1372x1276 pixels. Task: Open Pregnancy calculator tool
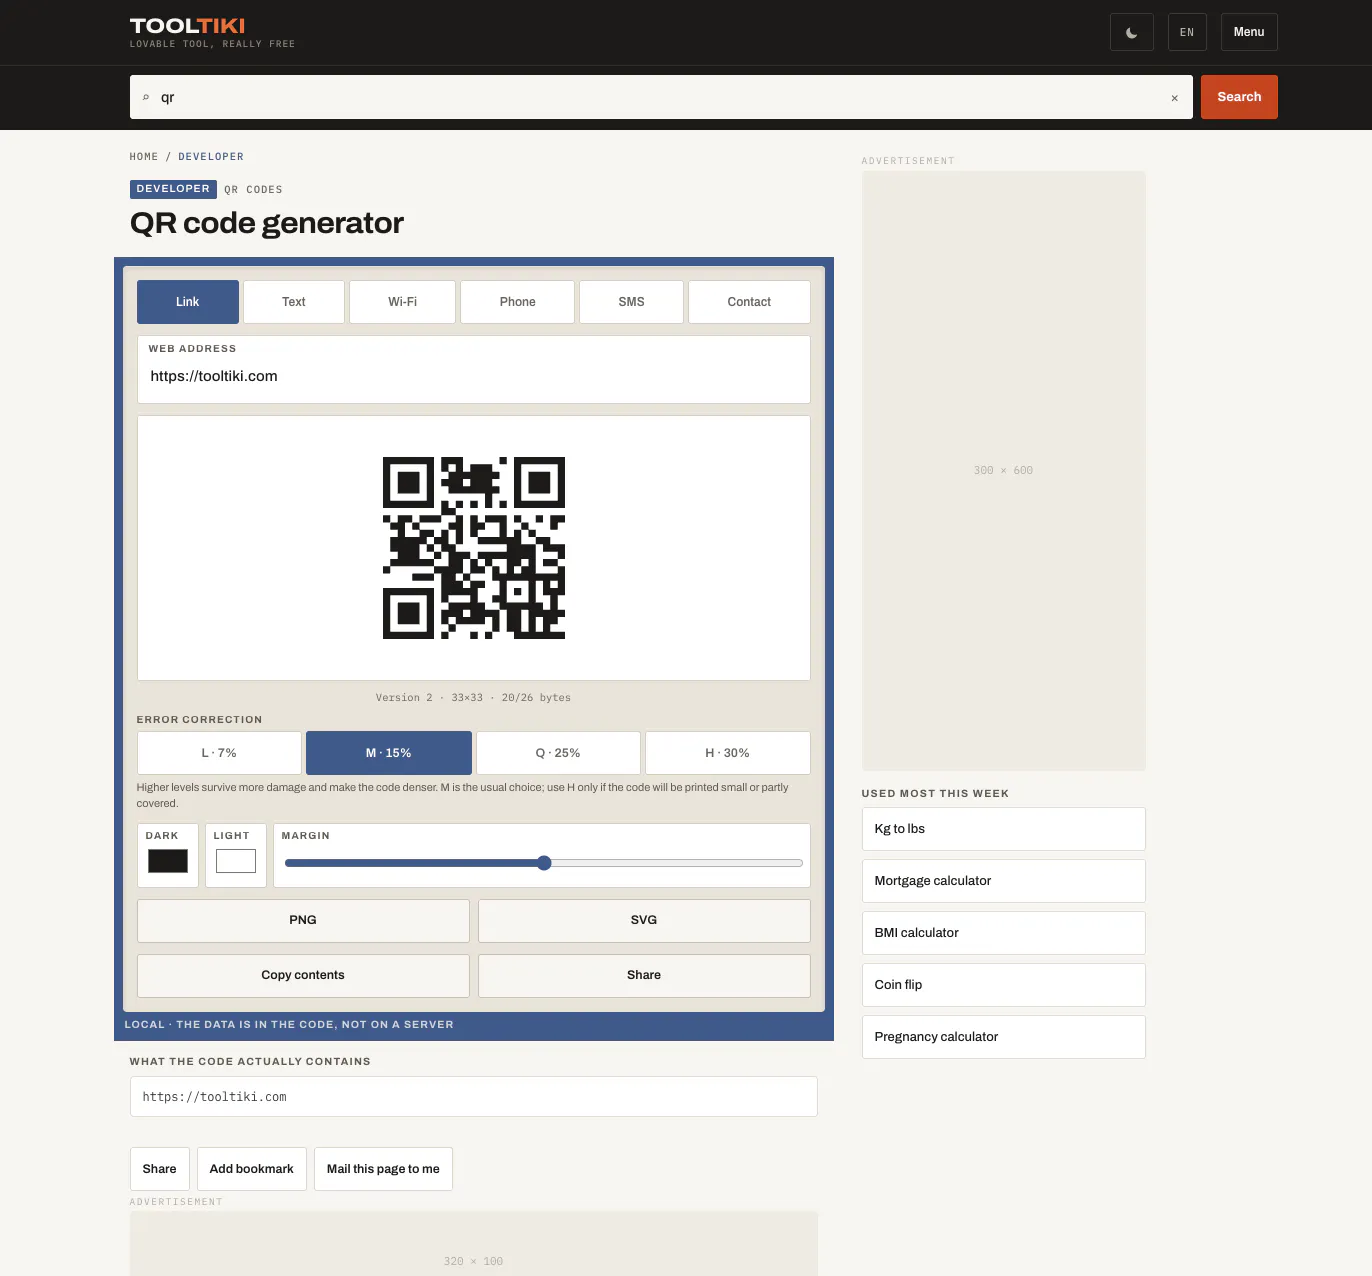[1003, 1037]
